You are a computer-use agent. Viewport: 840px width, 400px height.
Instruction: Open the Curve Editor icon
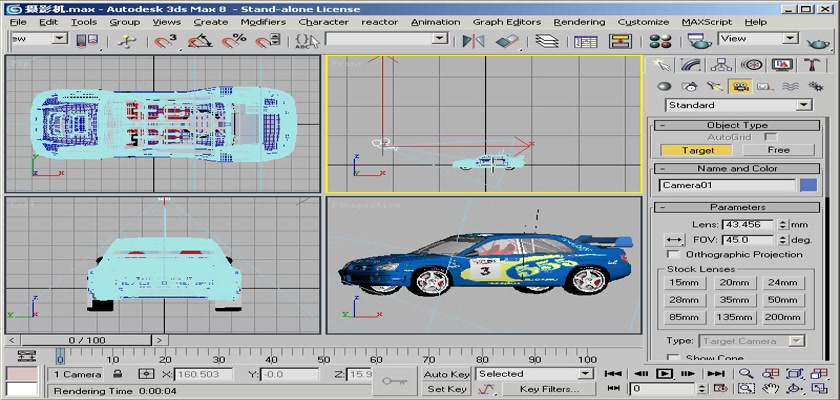[x=586, y=41]
